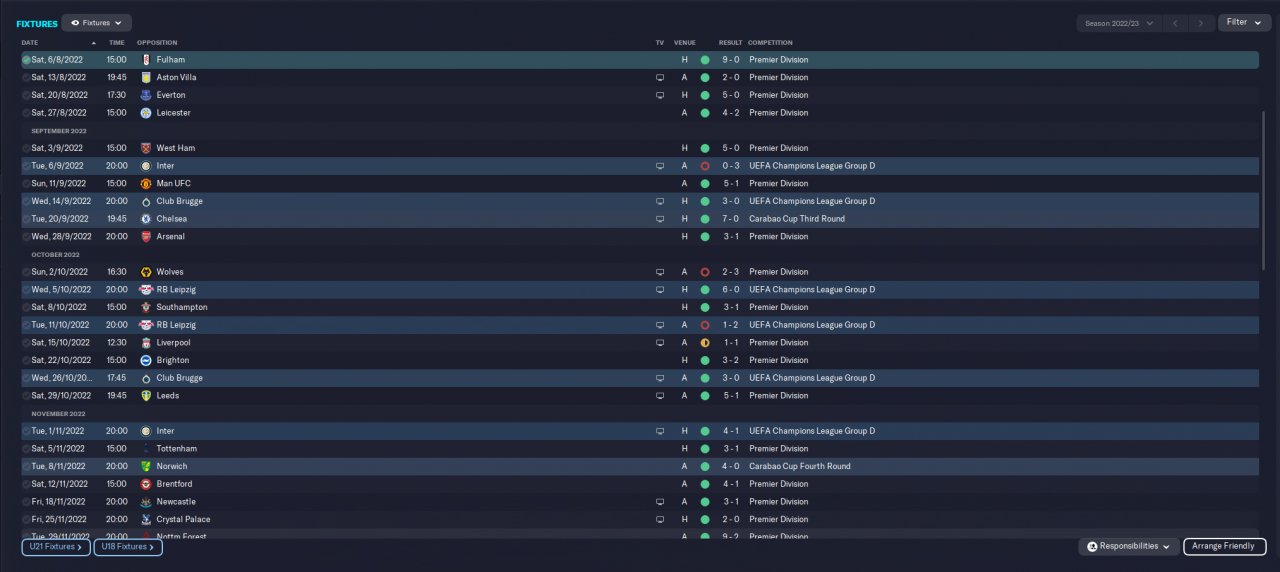Switch to U18 Fixtures
The height and width of the screenshot is (572, 1280).
128,547
